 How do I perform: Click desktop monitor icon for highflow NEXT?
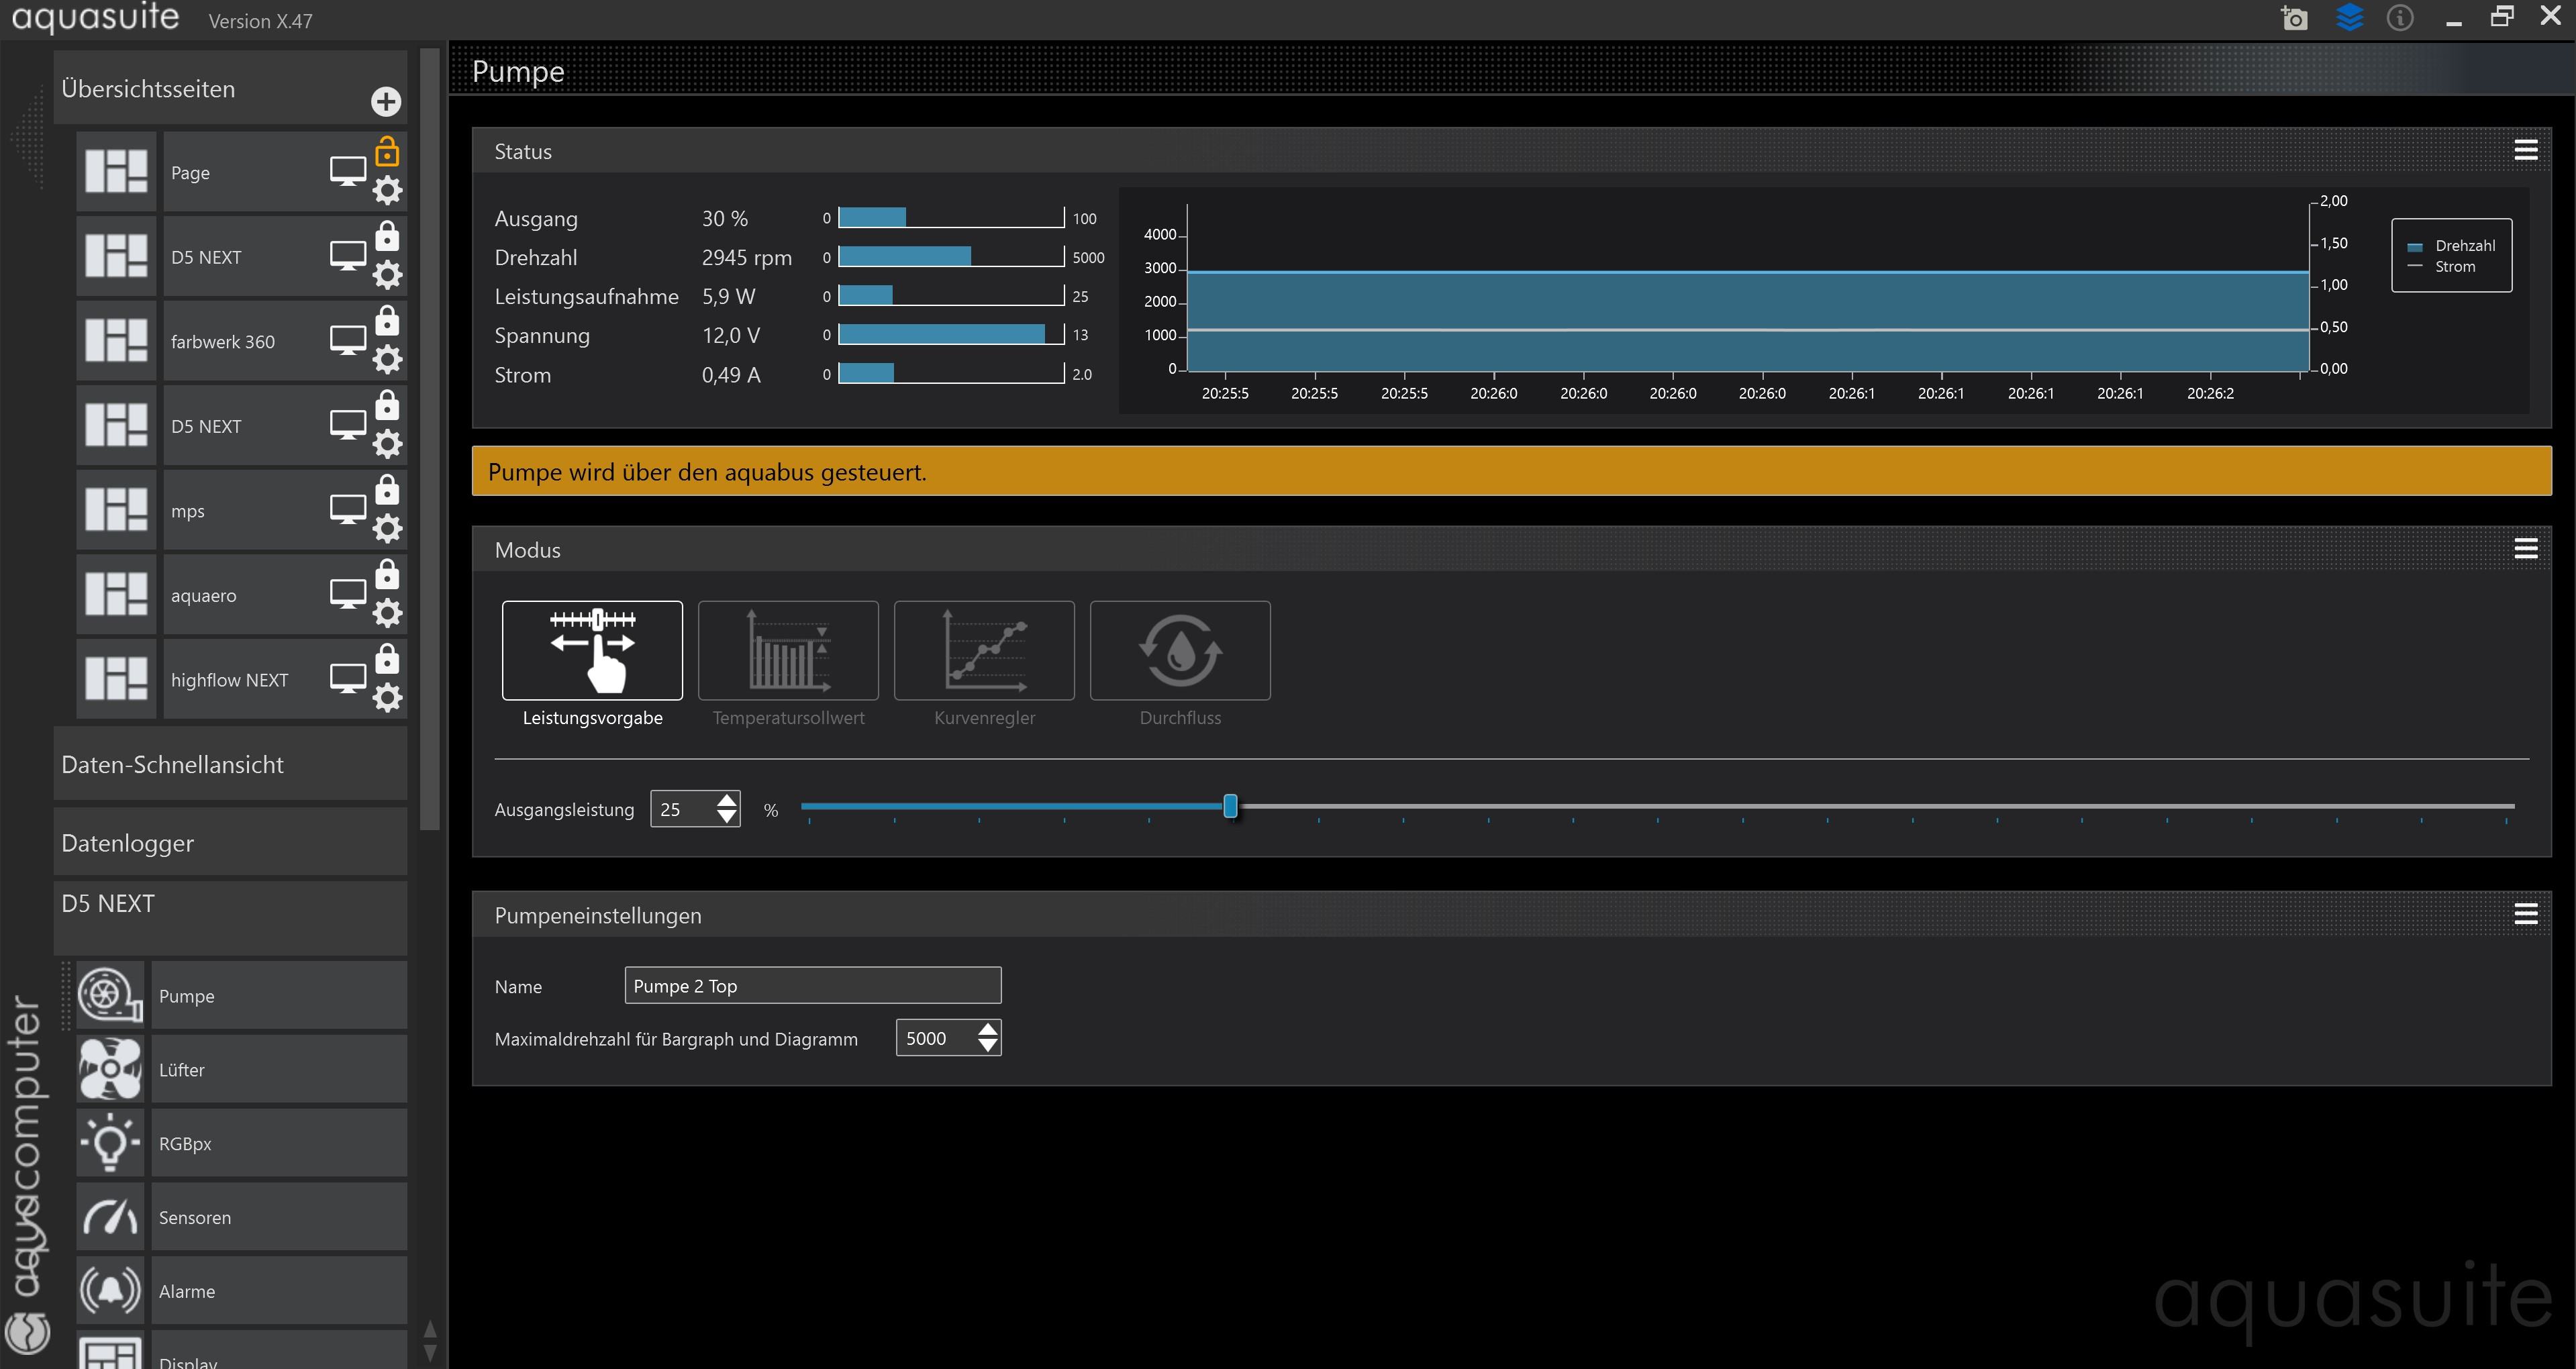[348, 678]
